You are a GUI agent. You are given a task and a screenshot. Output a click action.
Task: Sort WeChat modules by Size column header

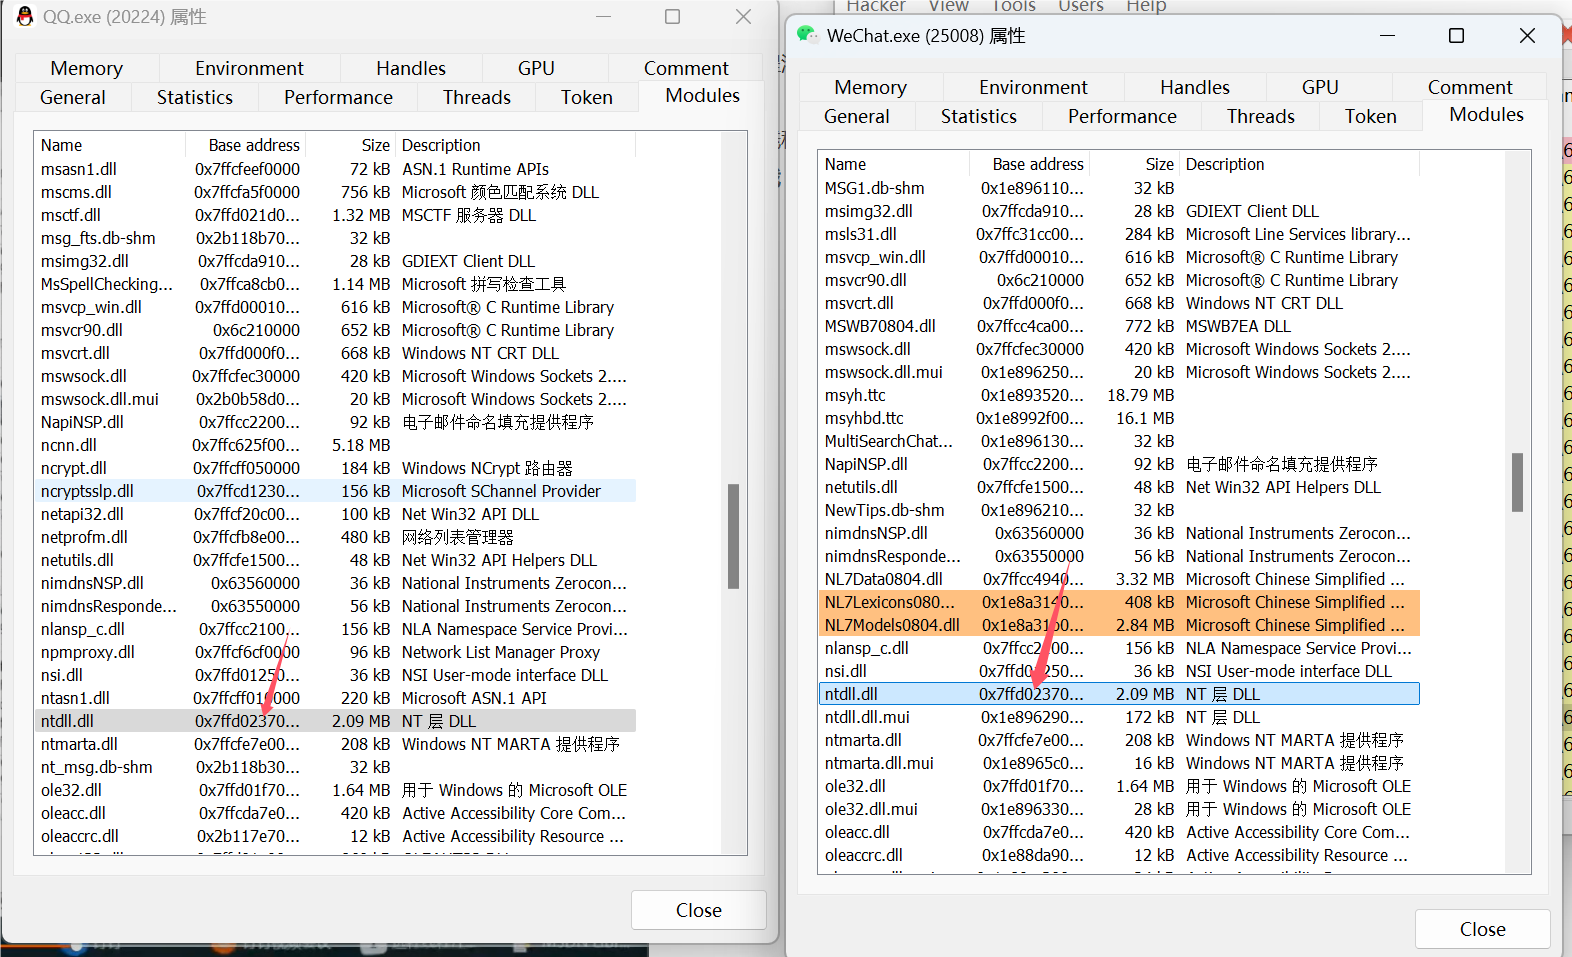coord(1135,164)
